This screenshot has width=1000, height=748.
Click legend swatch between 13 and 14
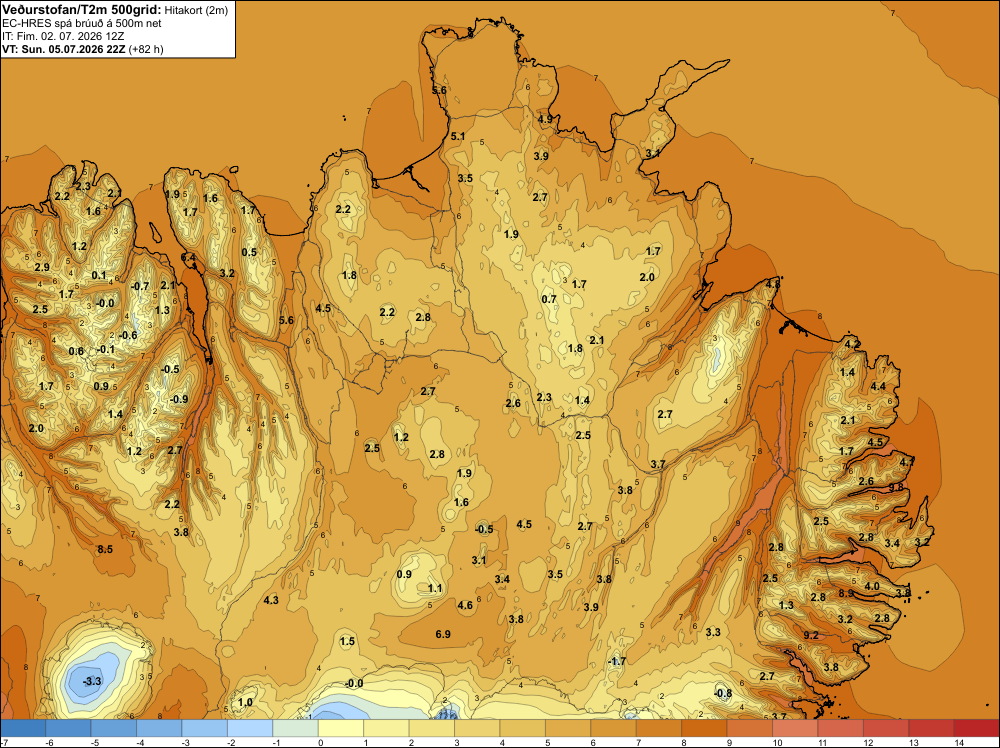pyautogui.click(x=931, y=728)
